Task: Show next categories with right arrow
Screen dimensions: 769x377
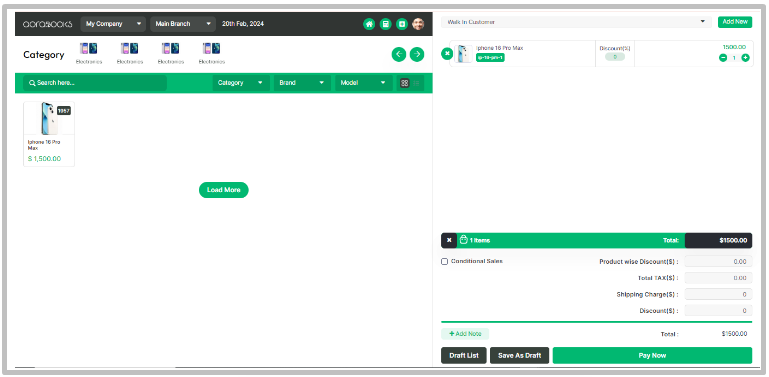Action: [417, 54]
